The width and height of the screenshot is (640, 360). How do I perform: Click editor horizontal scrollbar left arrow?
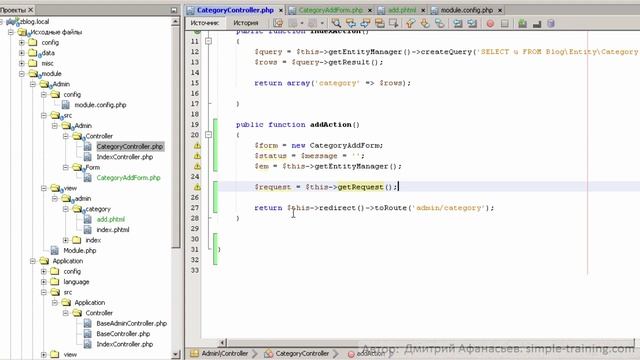click(222, 342)
